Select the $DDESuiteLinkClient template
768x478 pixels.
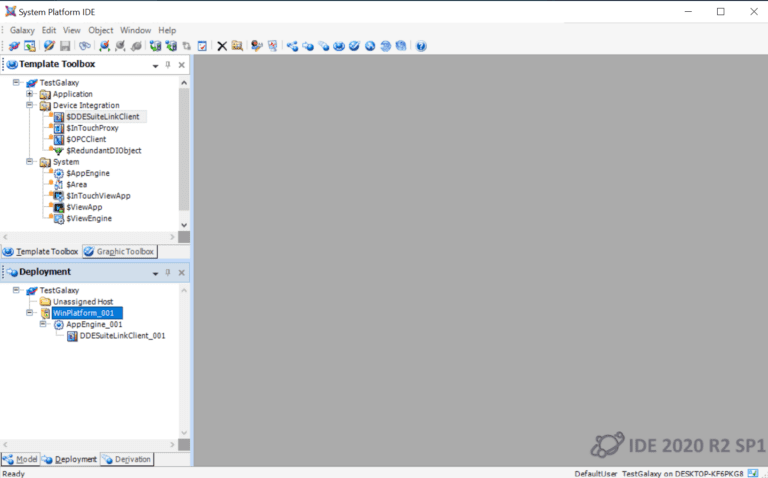pyautogui.click(x=103, y=117)
